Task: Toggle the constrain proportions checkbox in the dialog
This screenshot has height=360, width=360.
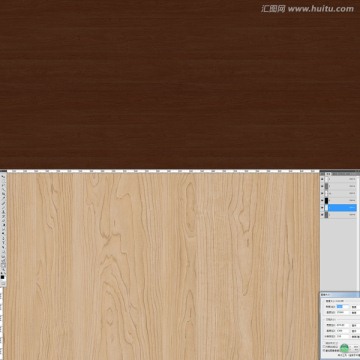Action: tap(324, 347)
